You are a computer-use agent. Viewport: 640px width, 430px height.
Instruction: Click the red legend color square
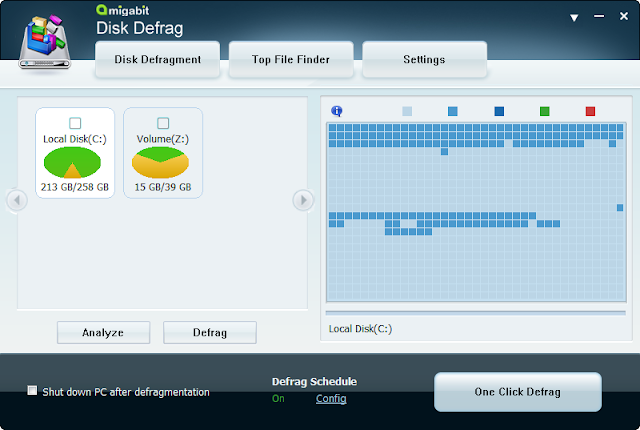(x=590, y=111)
